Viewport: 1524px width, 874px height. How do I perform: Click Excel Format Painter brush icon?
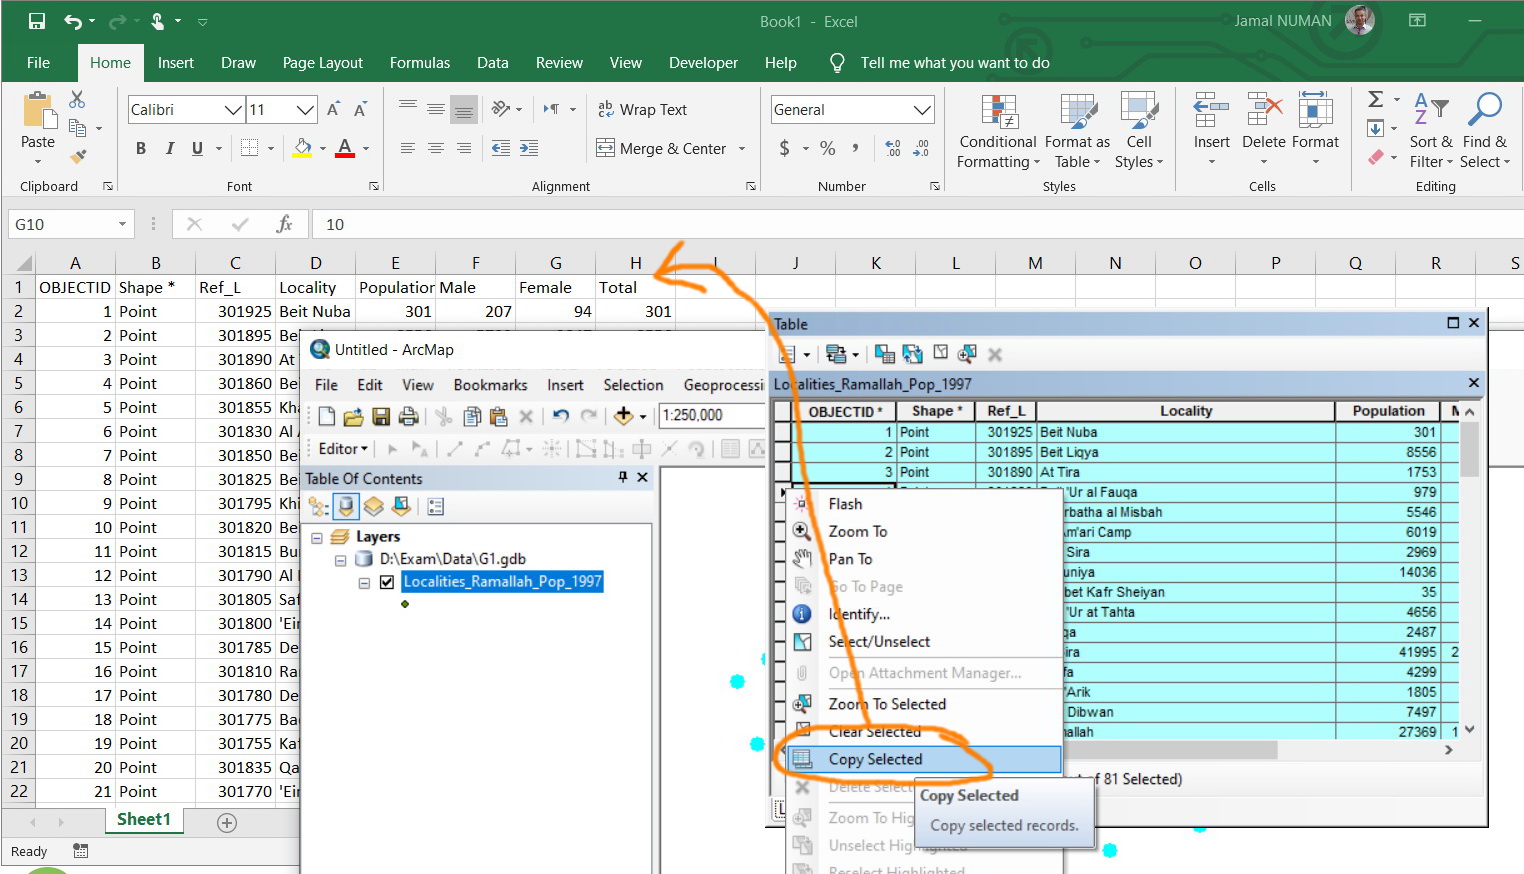(78, 156)
